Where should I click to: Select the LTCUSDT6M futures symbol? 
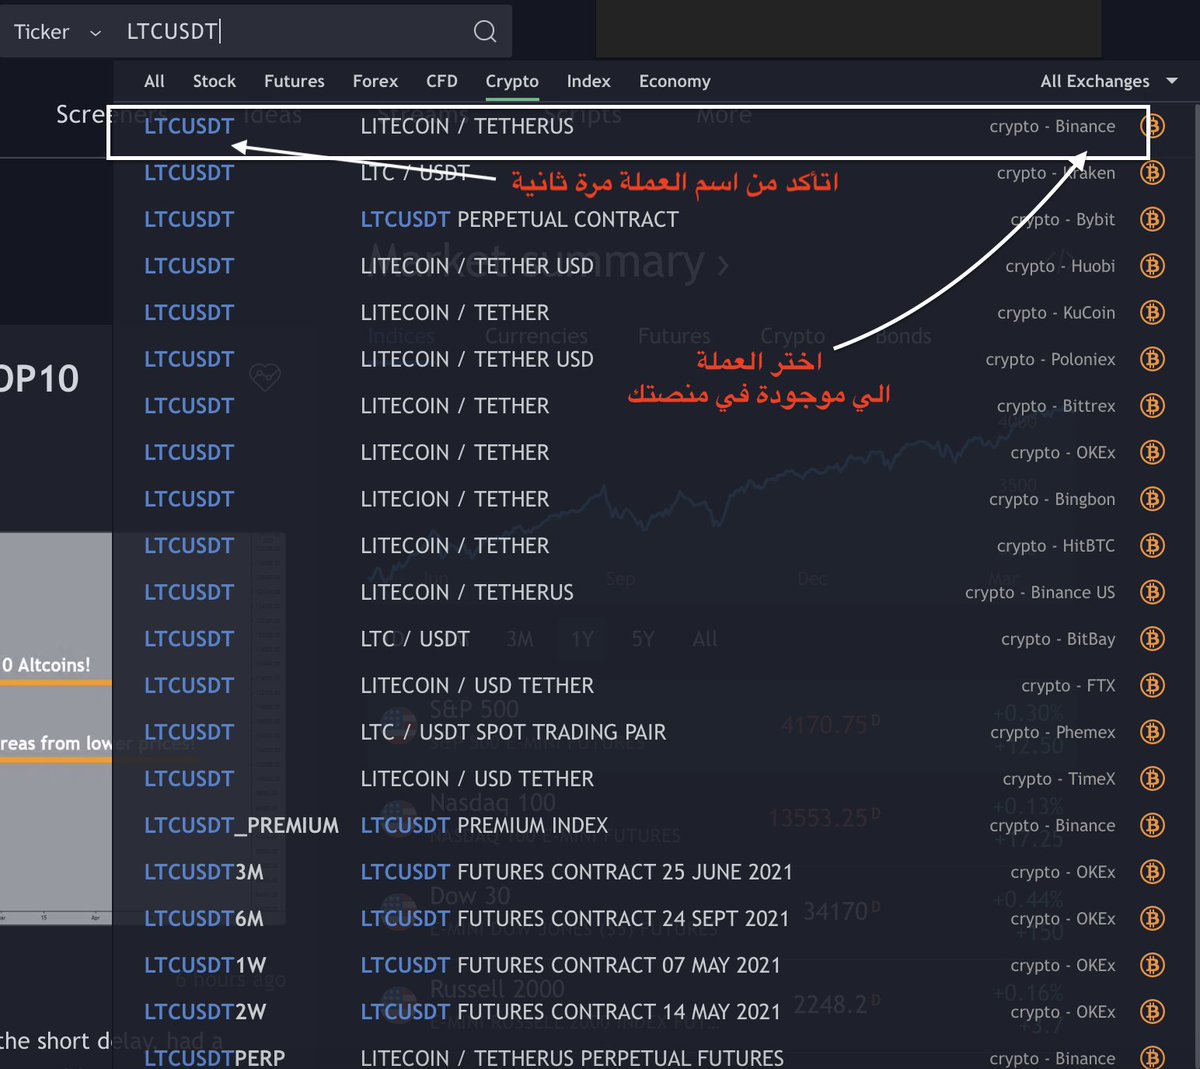pos(204,919)
